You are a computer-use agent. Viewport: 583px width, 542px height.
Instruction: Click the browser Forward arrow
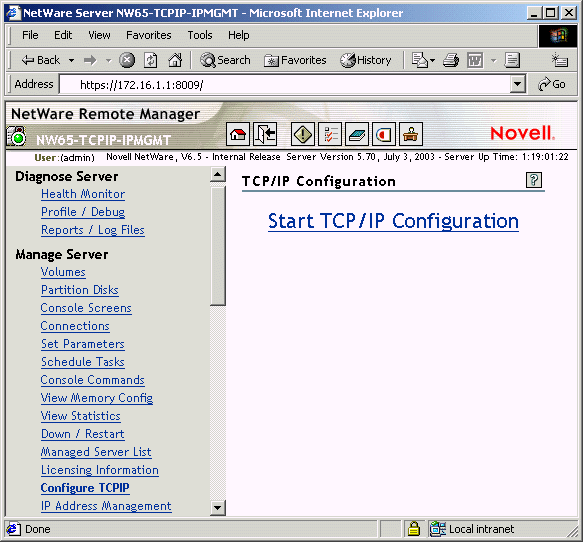[90, 60]
